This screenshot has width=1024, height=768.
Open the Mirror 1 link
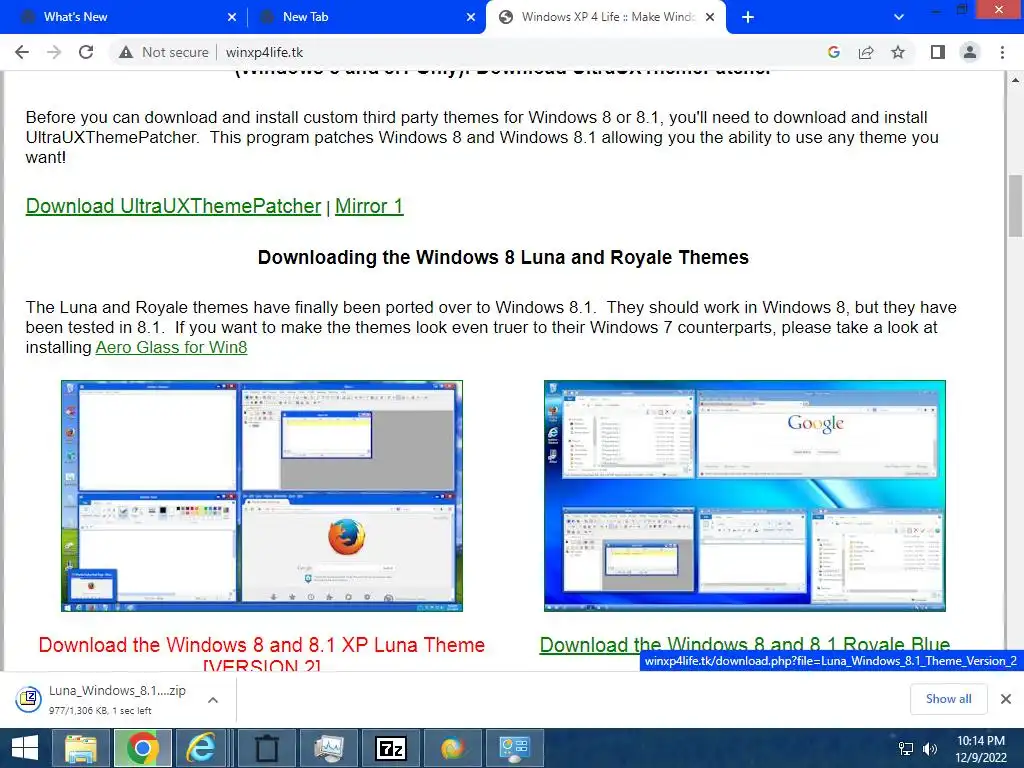coord(369,206)
